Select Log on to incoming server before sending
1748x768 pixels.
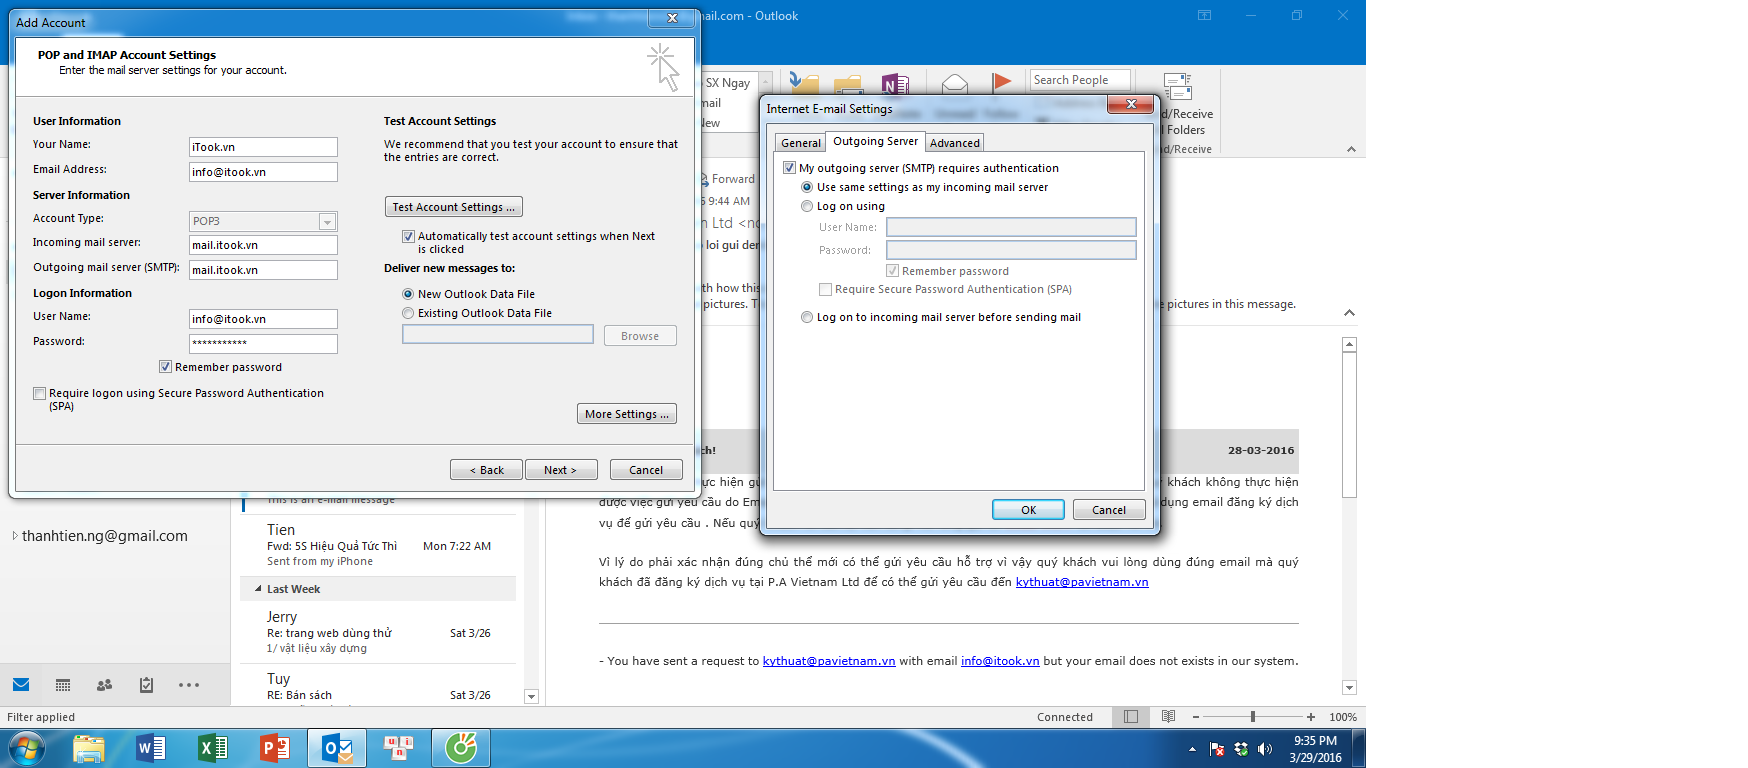807,317
